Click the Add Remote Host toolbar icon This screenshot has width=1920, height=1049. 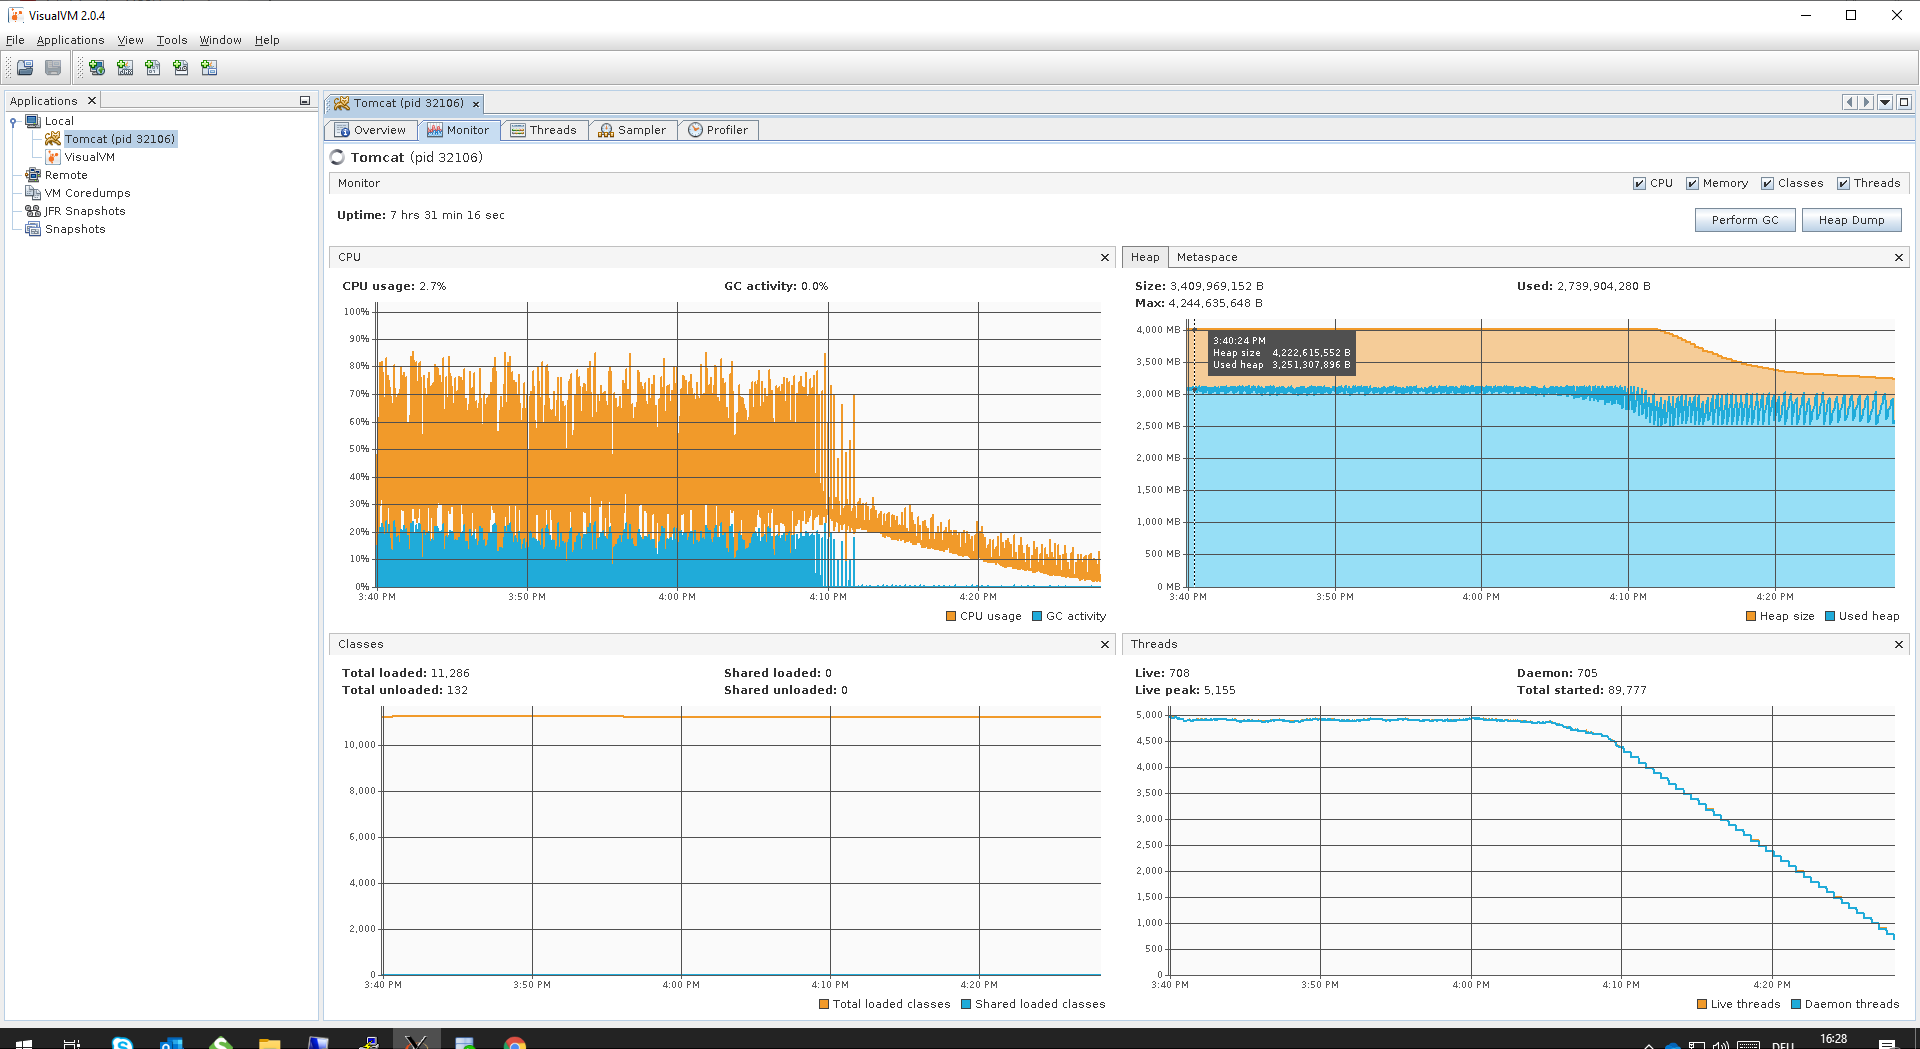(97, 67)
